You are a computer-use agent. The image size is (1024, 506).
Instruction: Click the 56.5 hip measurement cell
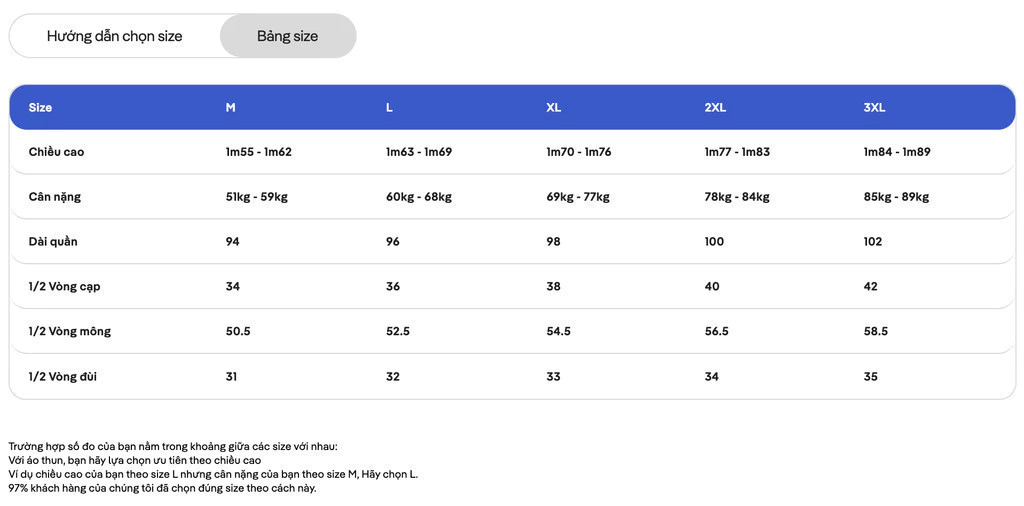716,332
